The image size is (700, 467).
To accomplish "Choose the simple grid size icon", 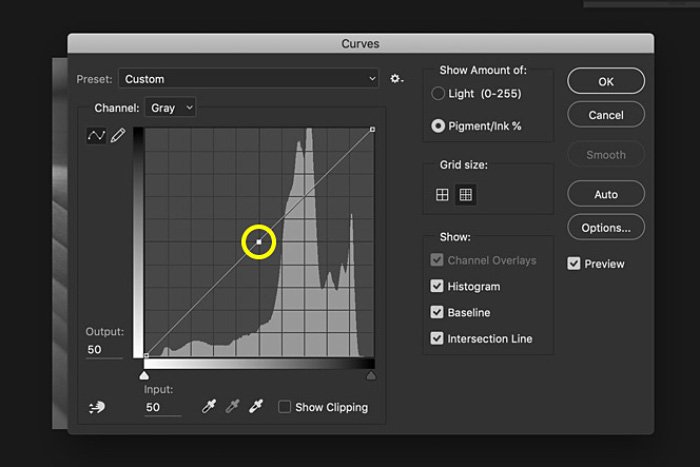I will click(x=442, y=195).
